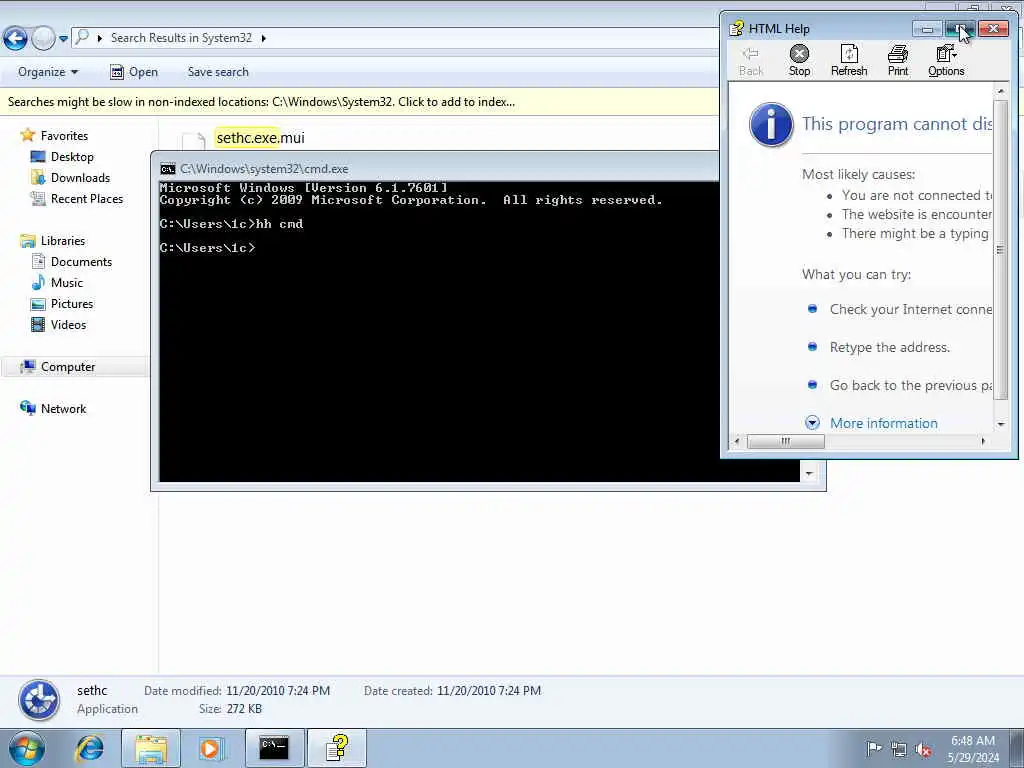
Task: Minimize the HTML Help window
Action: pos(927,29)
